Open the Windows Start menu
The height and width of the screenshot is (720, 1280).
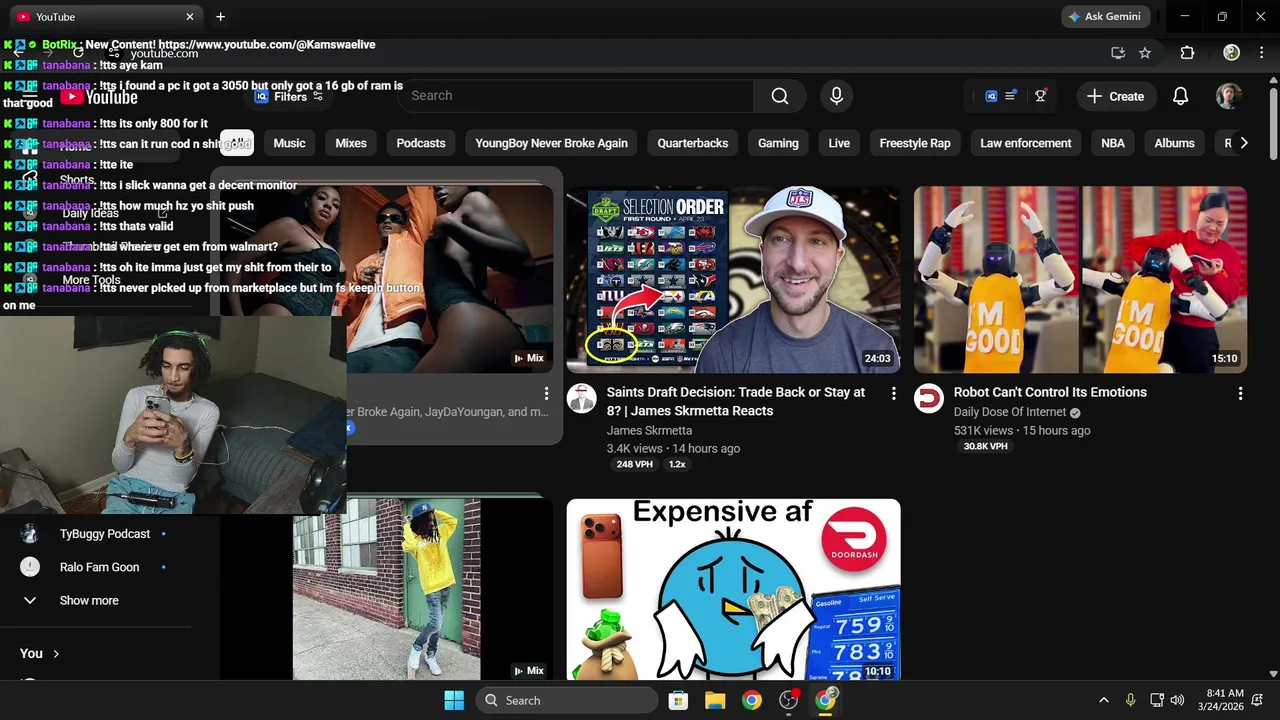(453, 700)
